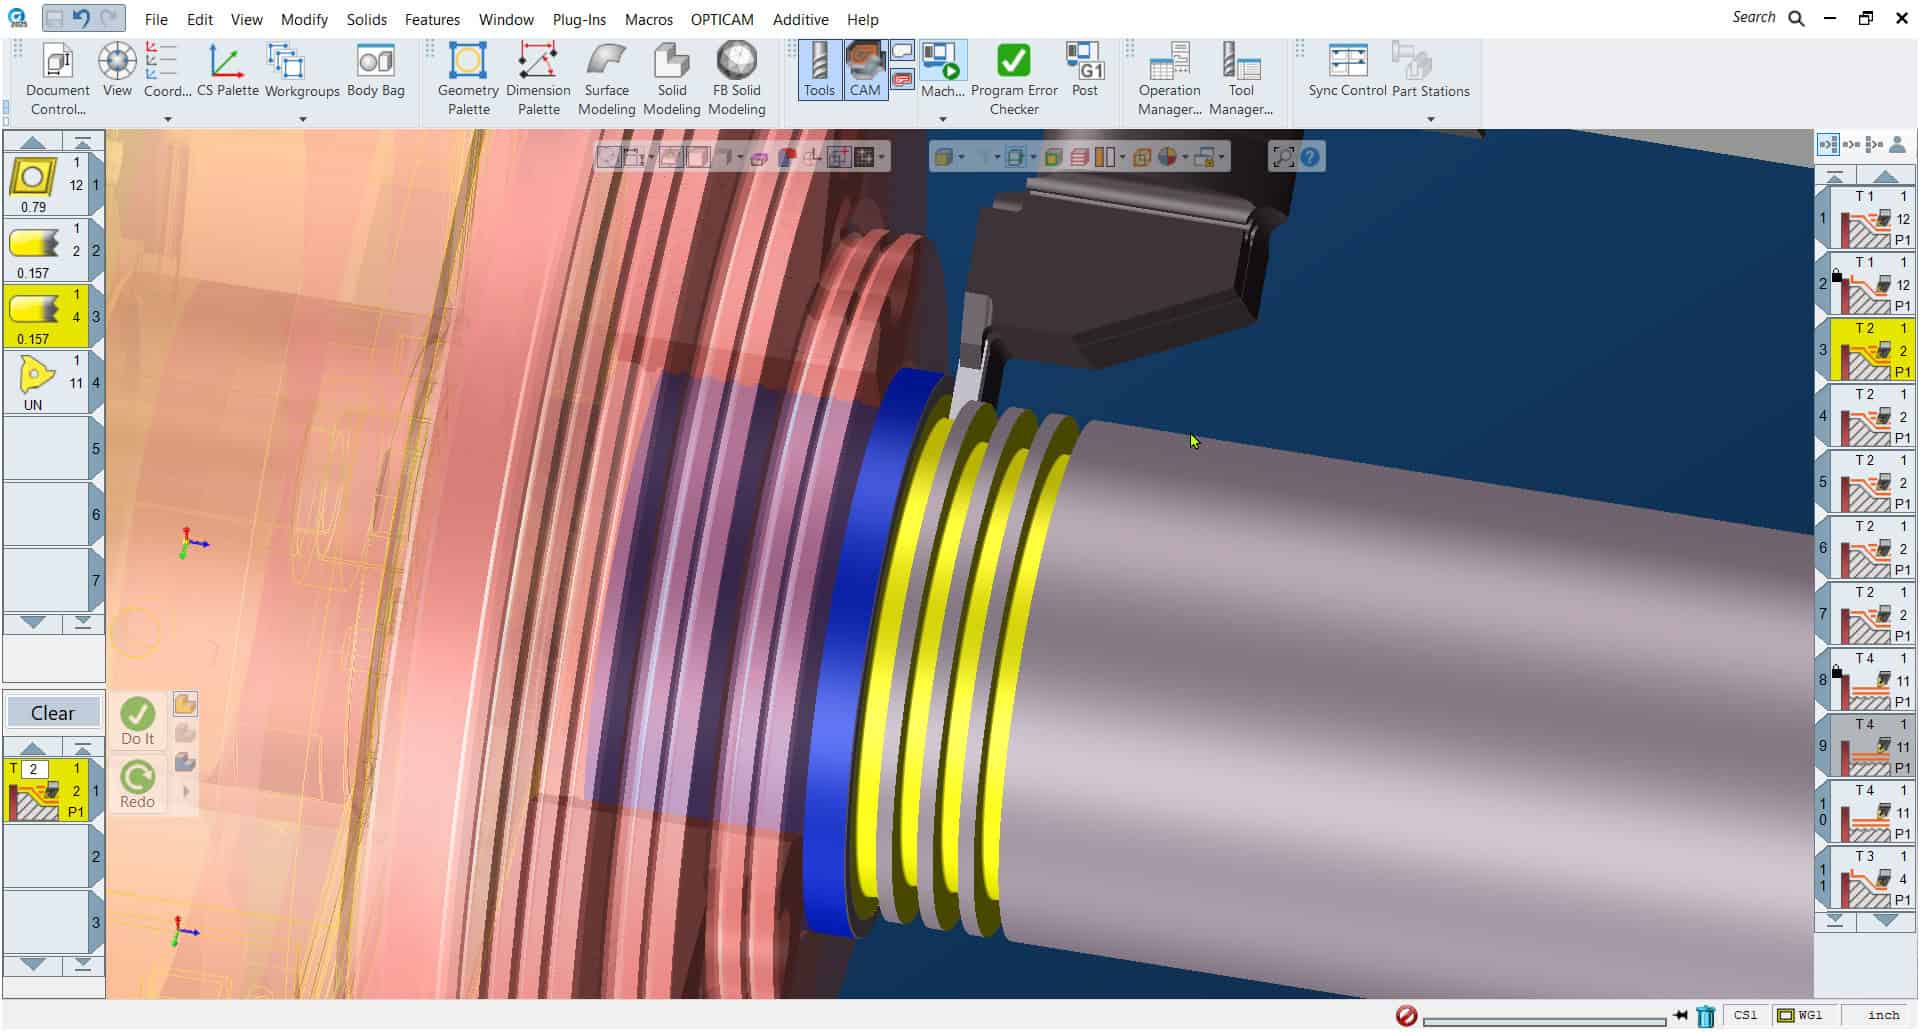Open the Solids menu
The image size is (1920, 1032).
click(x=367, y=19)
